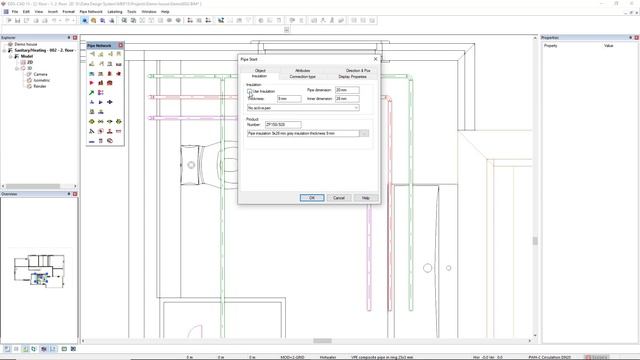Open the 'No active pen' dropdown
The image size is (640, 360).
(303, 108)
